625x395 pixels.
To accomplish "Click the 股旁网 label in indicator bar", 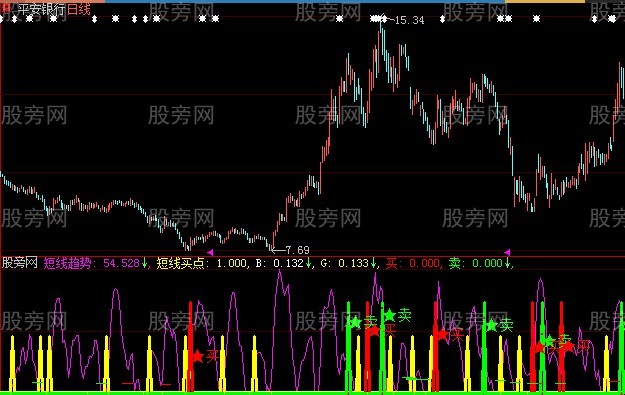I will point(20,263).
